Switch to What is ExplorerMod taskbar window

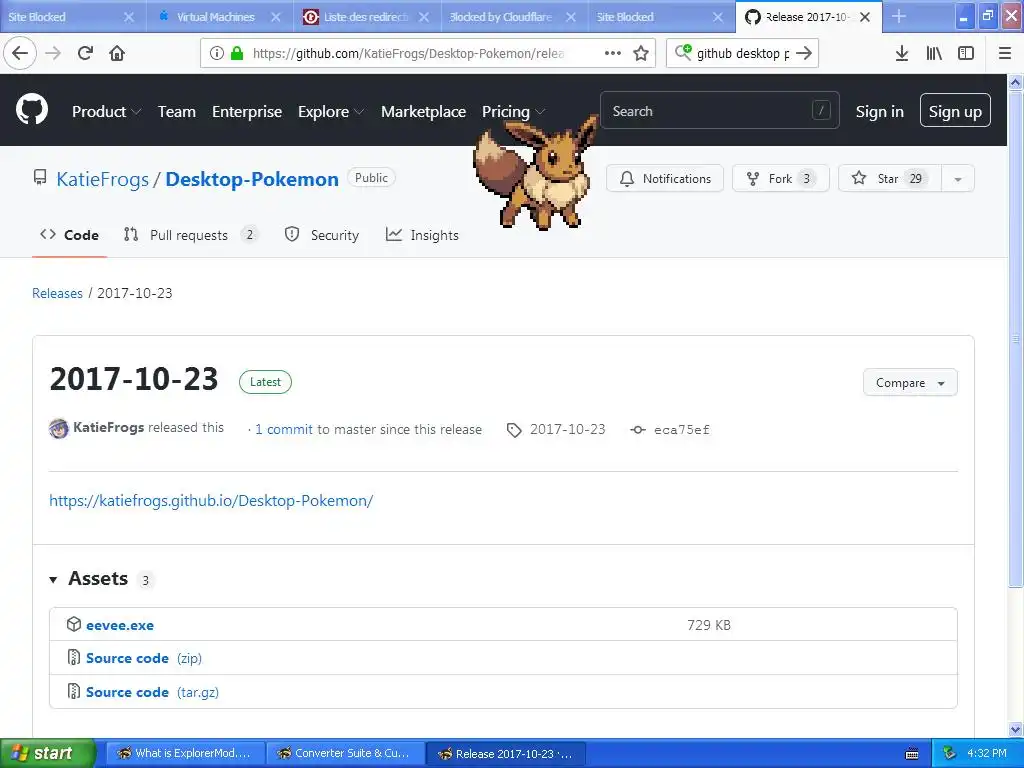(185, 754)
